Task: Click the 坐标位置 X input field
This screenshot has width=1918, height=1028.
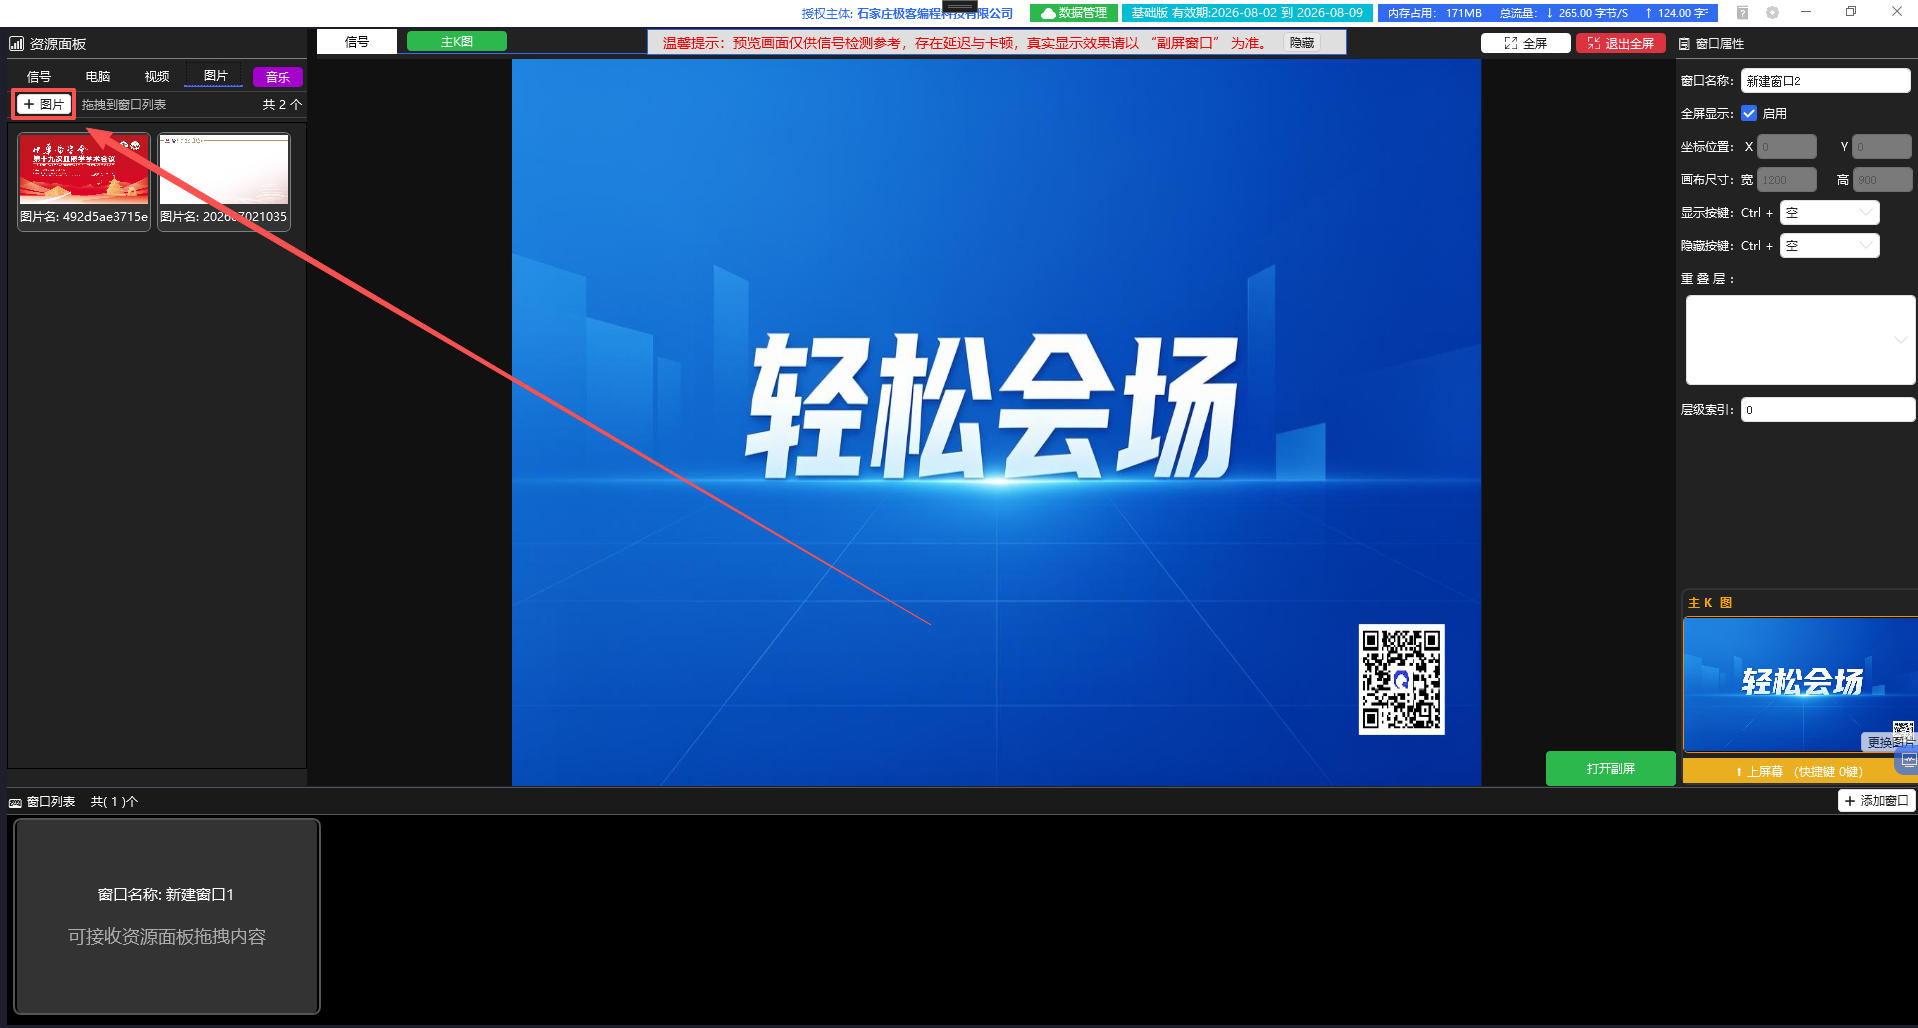Action: click(1787, 147)
